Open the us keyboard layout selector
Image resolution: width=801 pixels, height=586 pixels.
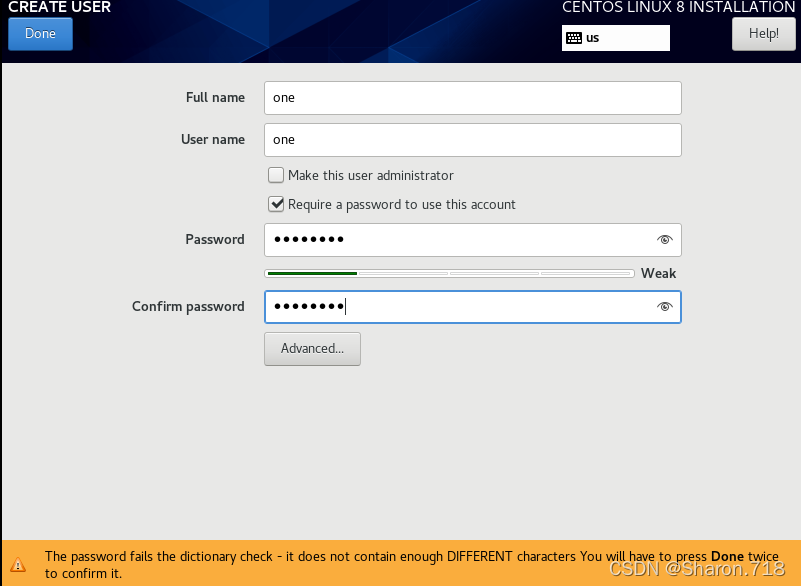click(616, 38)
